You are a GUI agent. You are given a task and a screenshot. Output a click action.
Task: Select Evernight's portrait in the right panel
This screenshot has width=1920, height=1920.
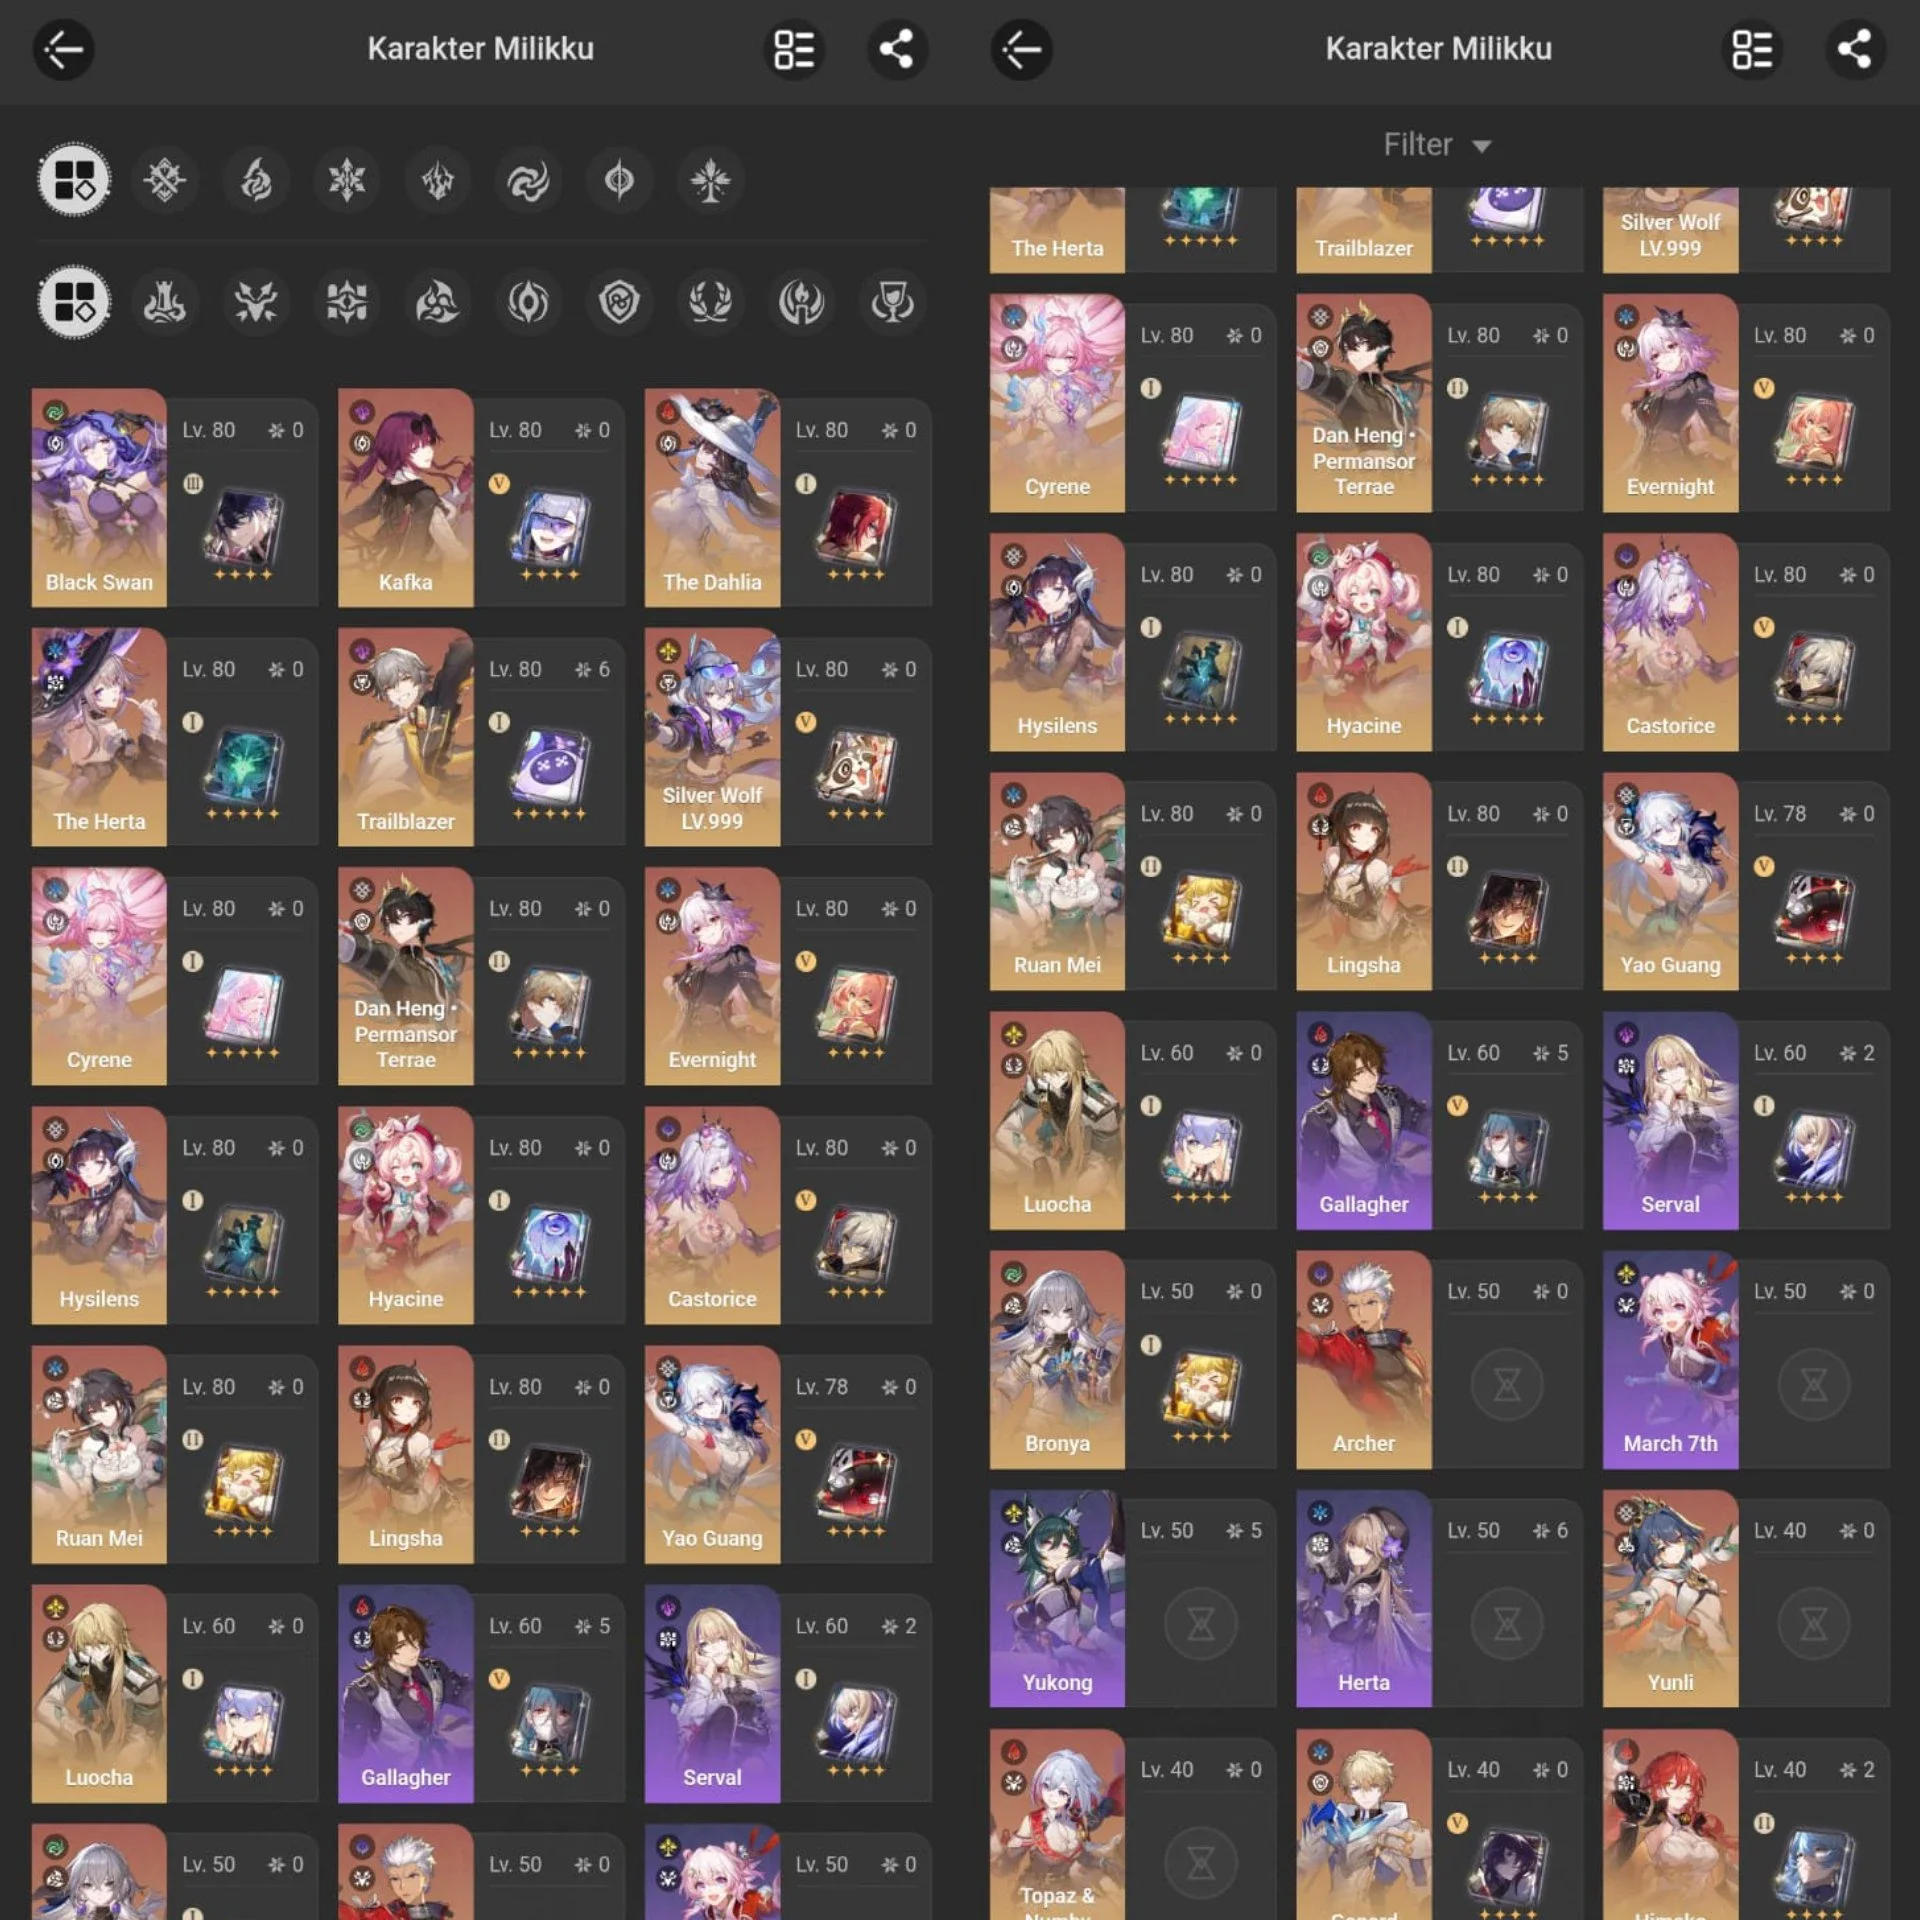tap(1670, 403)
